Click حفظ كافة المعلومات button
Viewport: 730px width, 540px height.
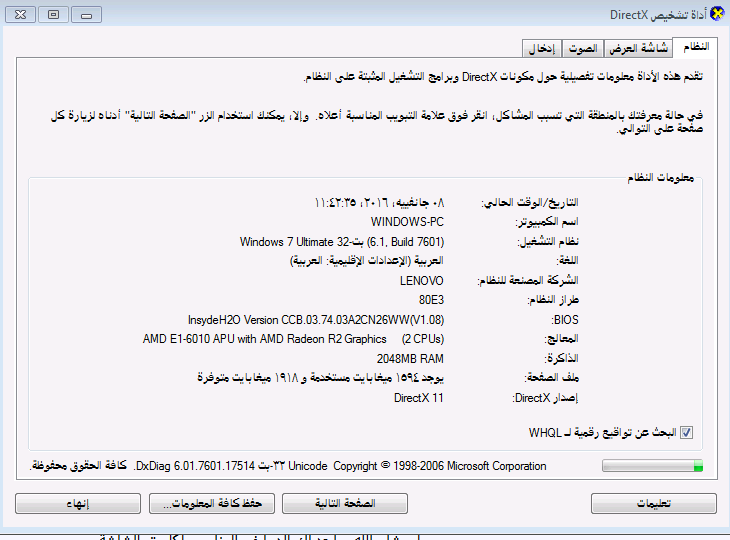(212, 504)
